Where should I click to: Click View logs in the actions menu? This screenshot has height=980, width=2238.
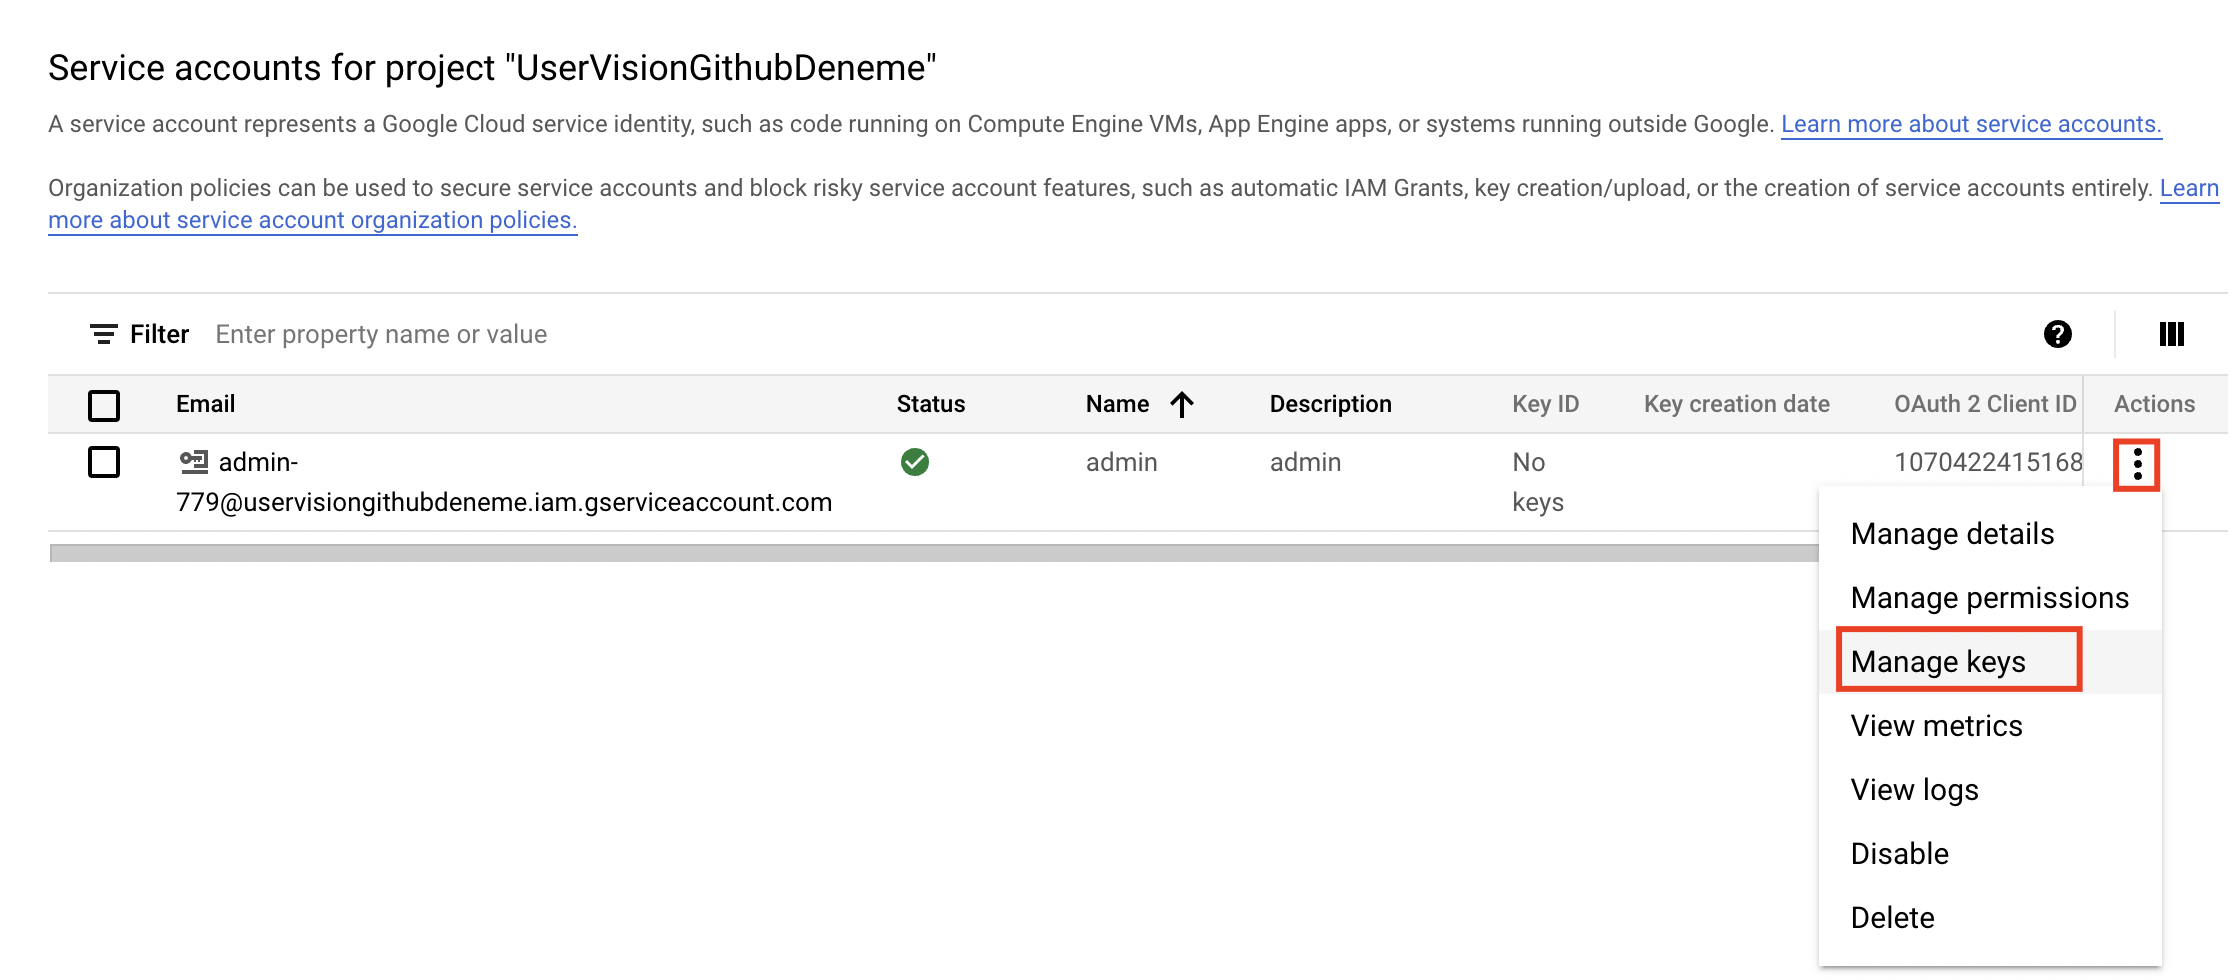[x=1914, y=789]
